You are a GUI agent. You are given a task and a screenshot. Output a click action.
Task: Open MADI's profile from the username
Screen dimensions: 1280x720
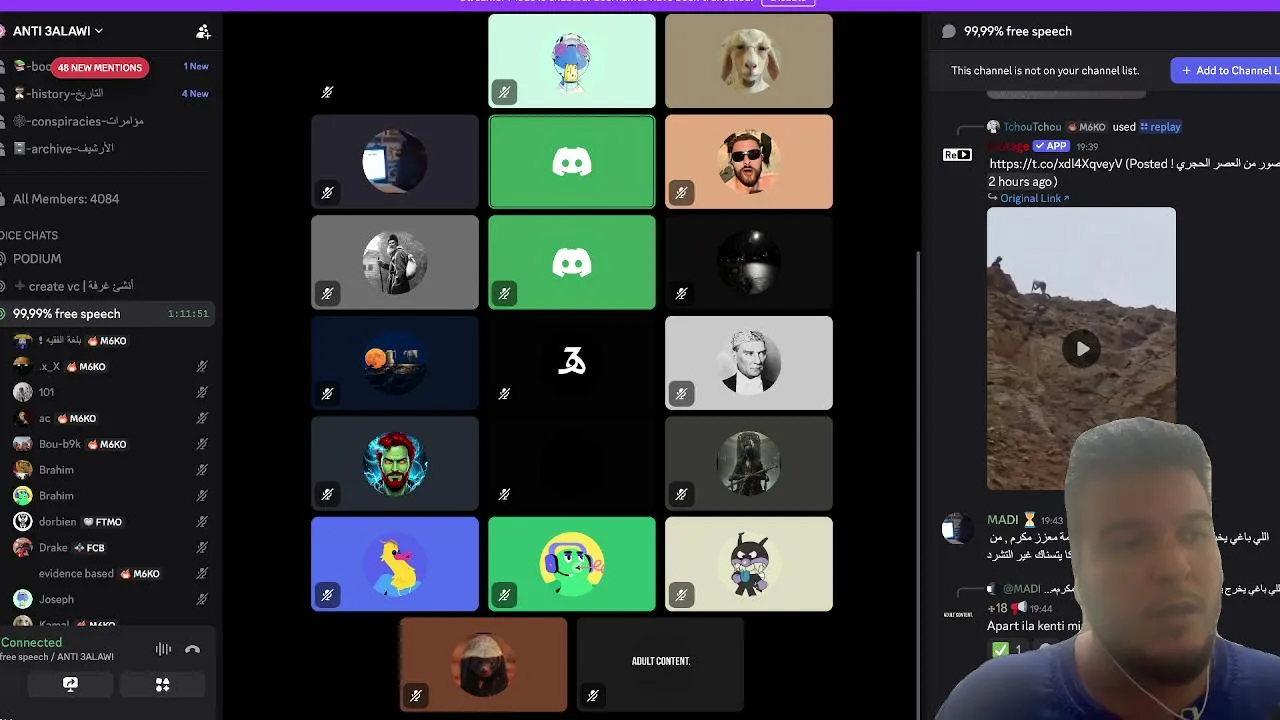[1003, 520]
